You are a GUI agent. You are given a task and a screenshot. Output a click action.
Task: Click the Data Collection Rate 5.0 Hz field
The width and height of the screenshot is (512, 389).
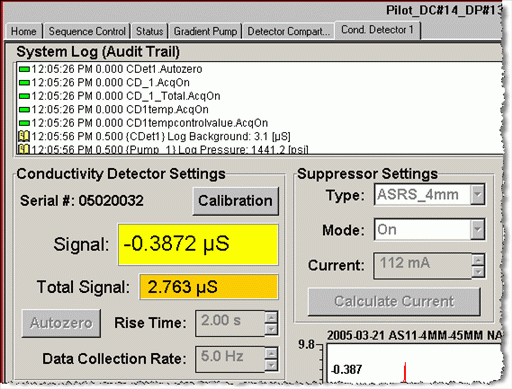tap(230, 359)
